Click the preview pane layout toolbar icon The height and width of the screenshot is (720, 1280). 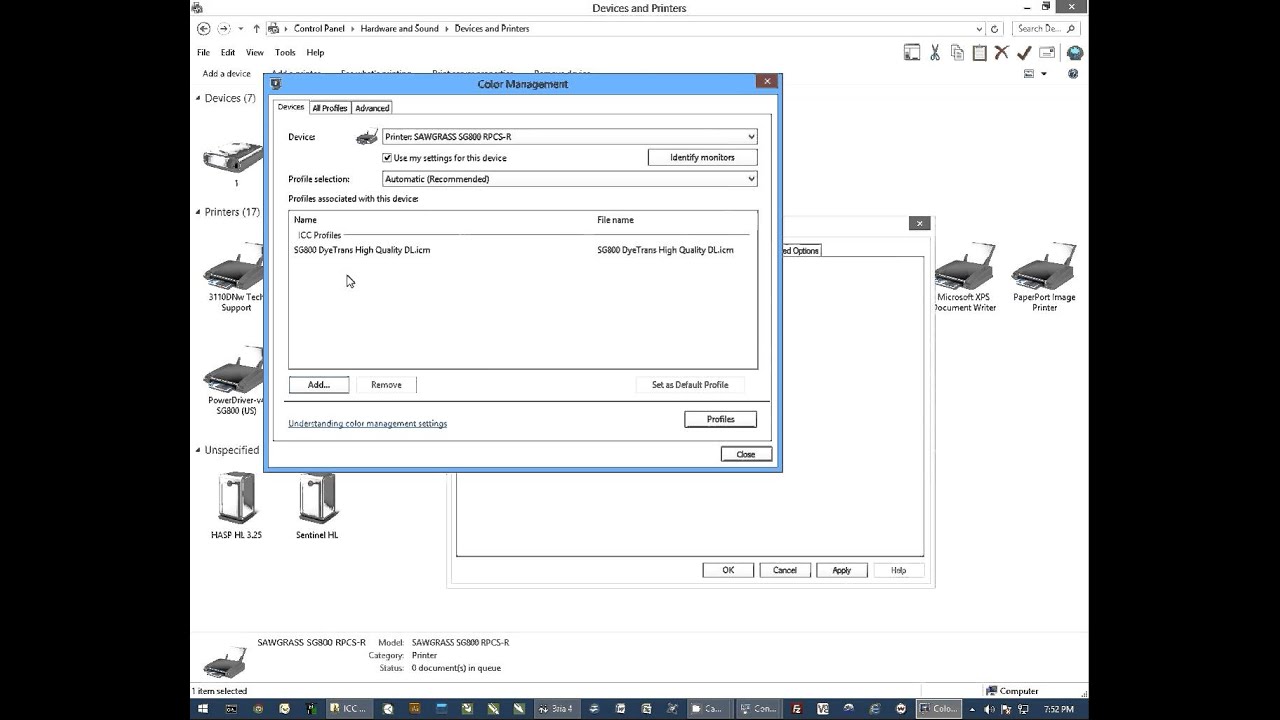coord(912,53)
